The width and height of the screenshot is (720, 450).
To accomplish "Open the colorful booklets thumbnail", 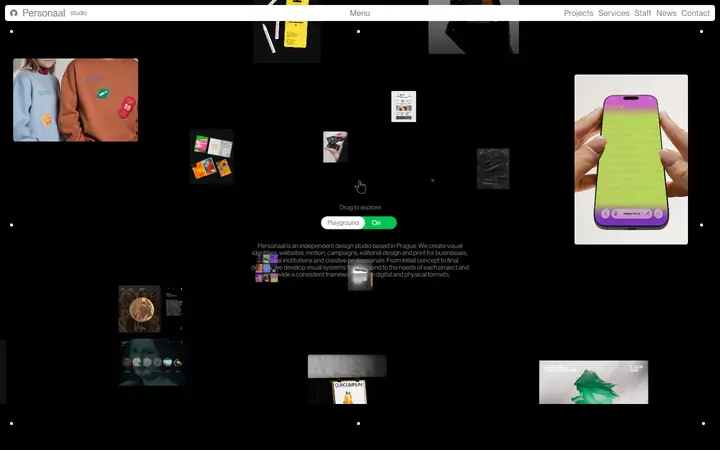I will (212, 157).
